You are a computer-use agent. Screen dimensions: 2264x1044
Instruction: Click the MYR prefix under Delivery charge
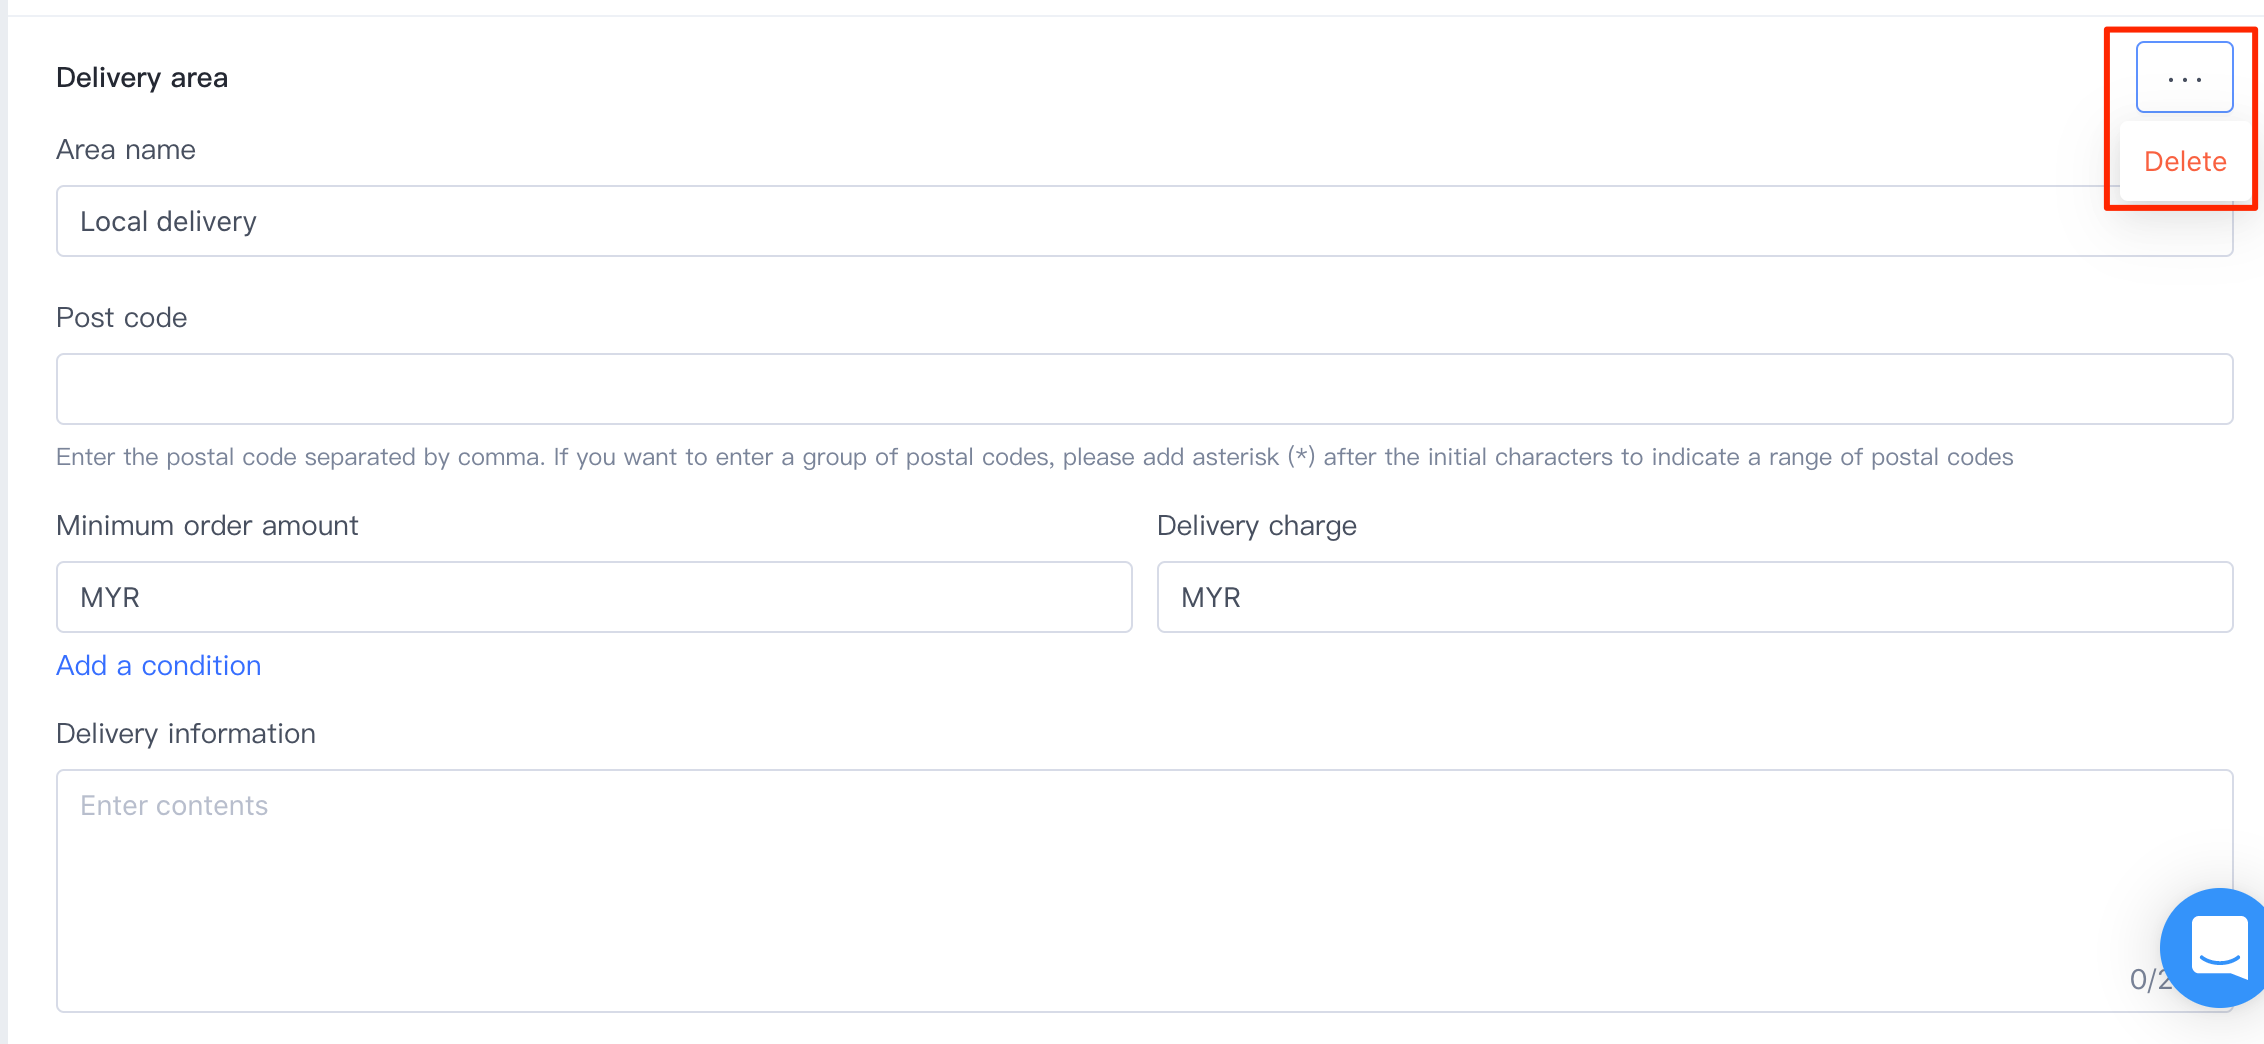coord(1210,598)
